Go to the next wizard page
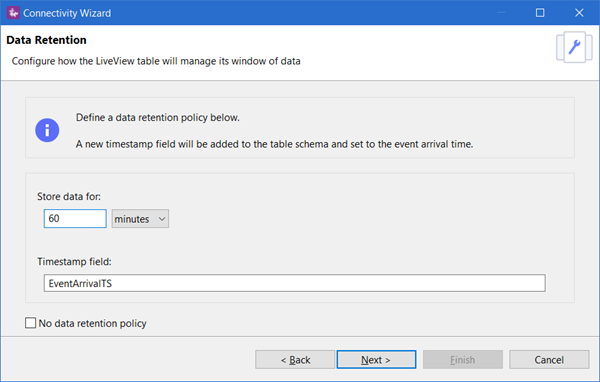600x382 pixels. 376,360
